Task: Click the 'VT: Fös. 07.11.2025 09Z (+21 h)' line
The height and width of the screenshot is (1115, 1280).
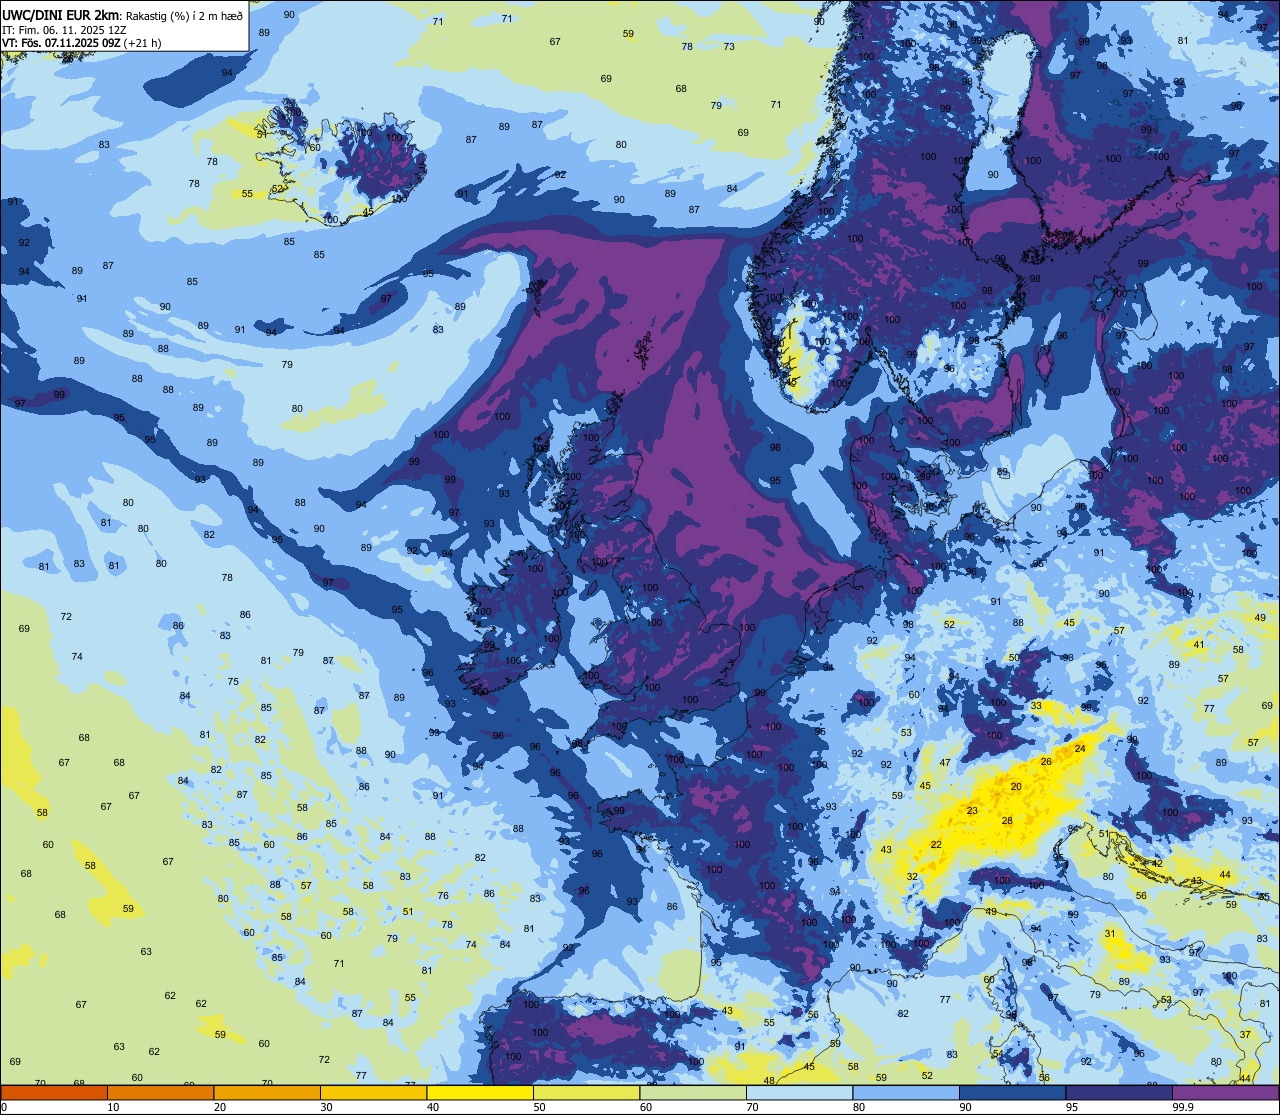Action: point(82,43)
